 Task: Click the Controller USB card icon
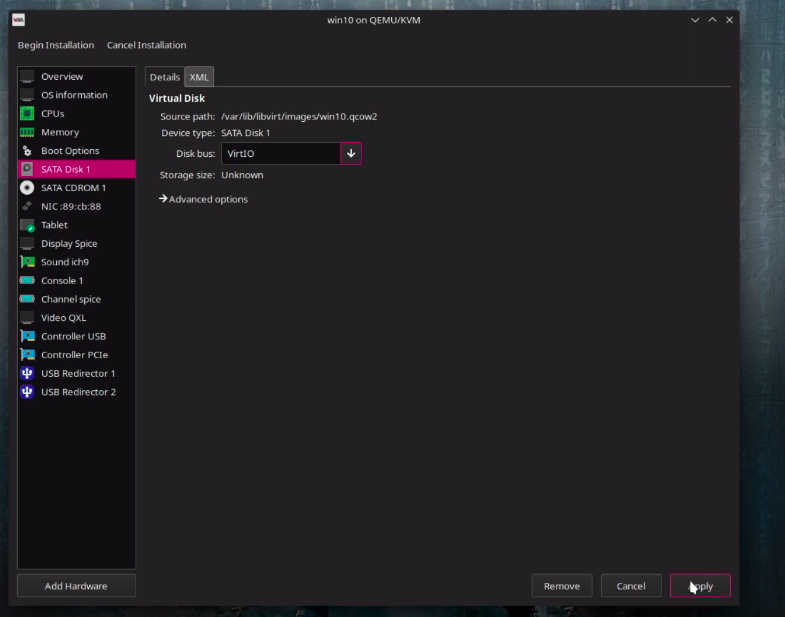pos(27,336)
